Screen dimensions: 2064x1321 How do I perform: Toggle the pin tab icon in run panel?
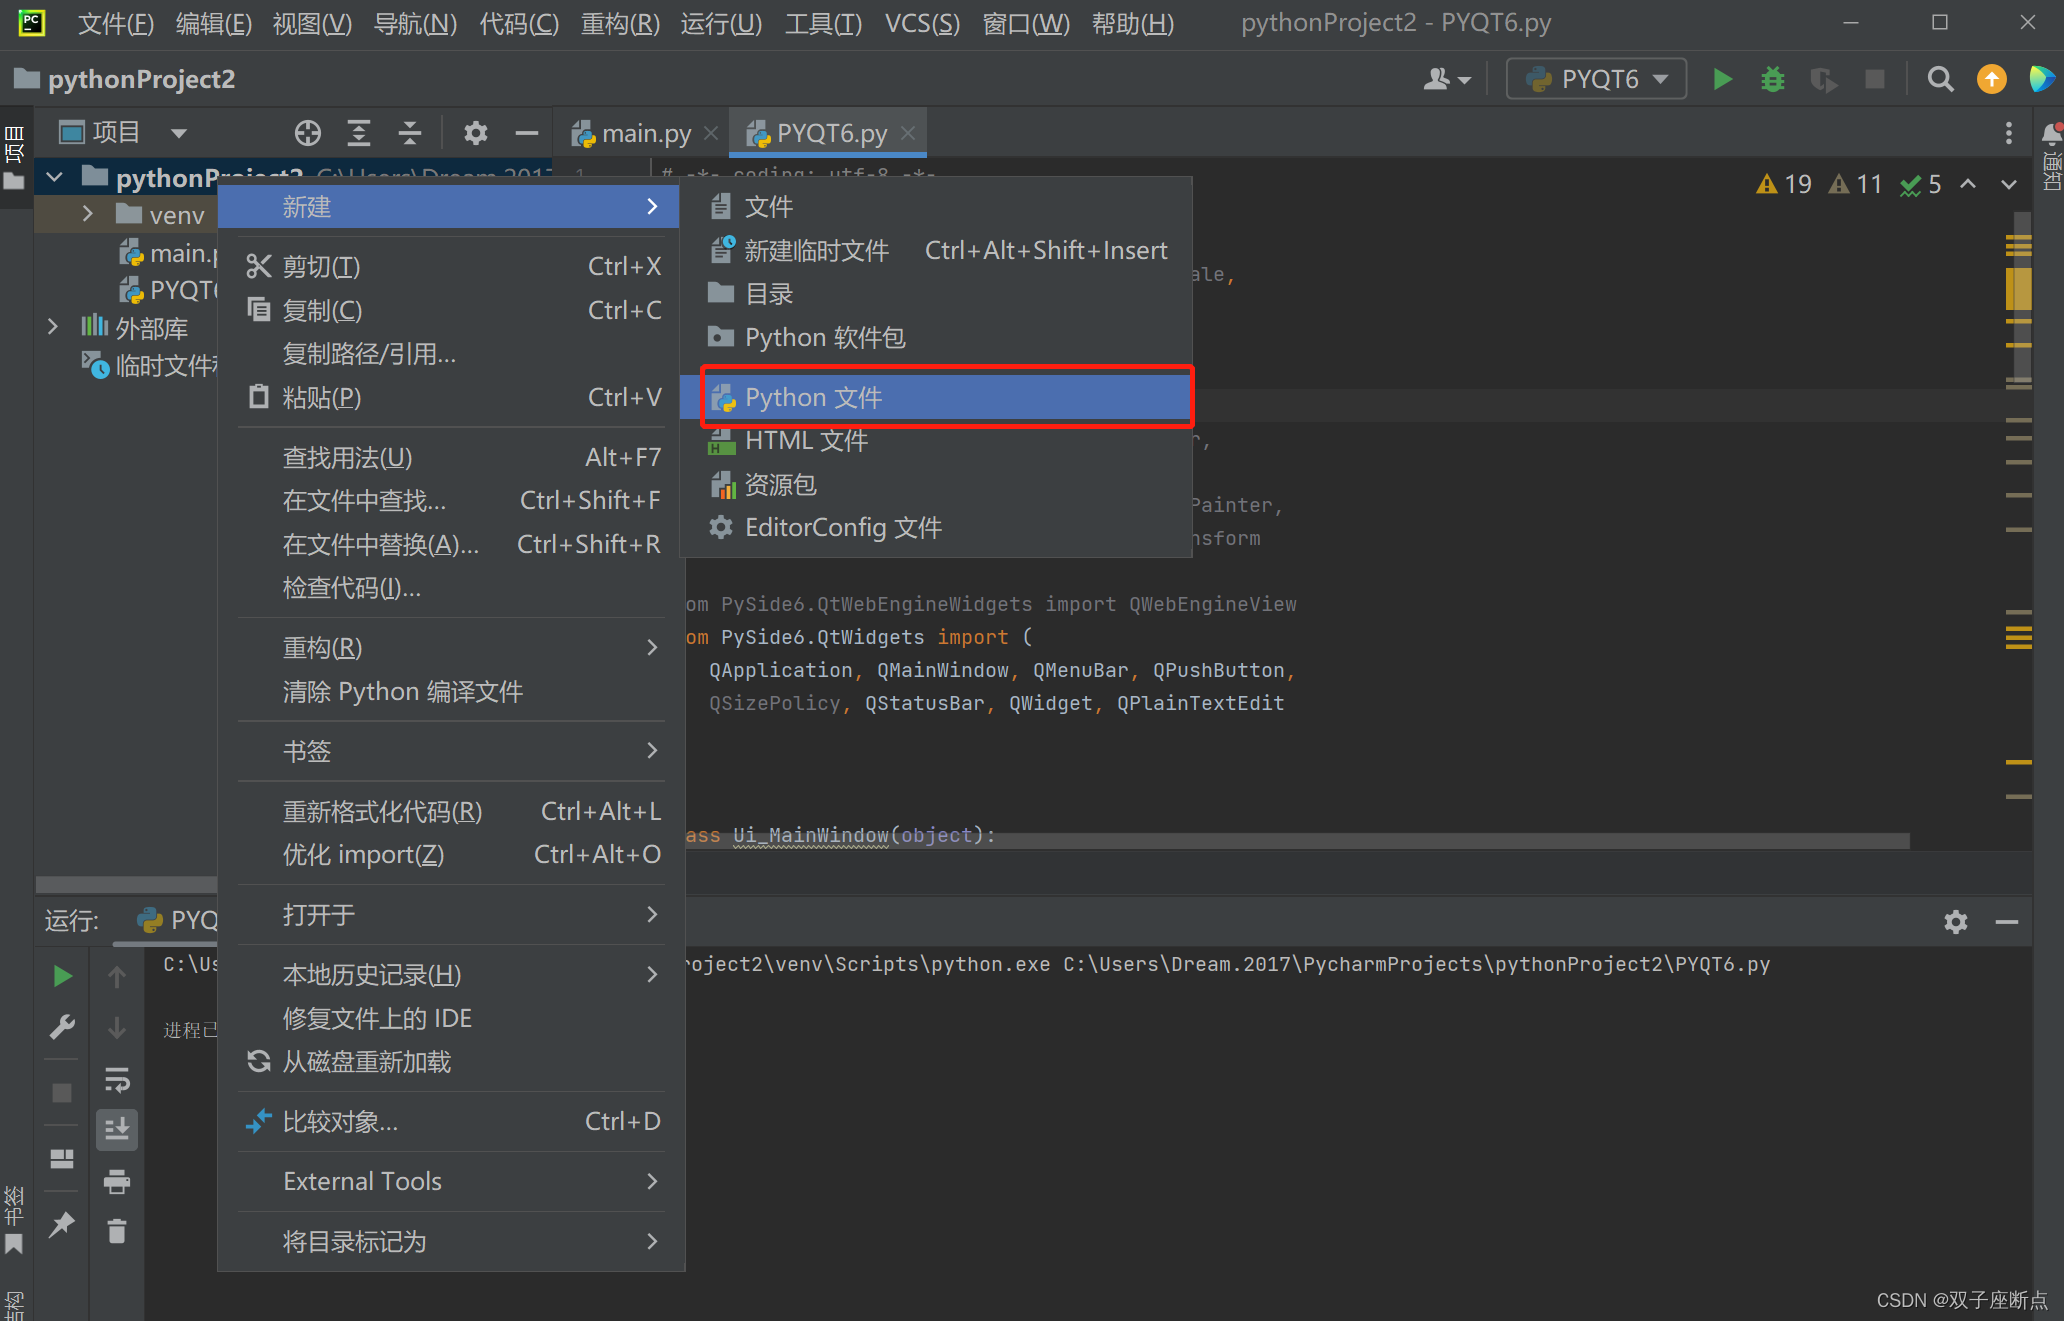[62, 1224]
